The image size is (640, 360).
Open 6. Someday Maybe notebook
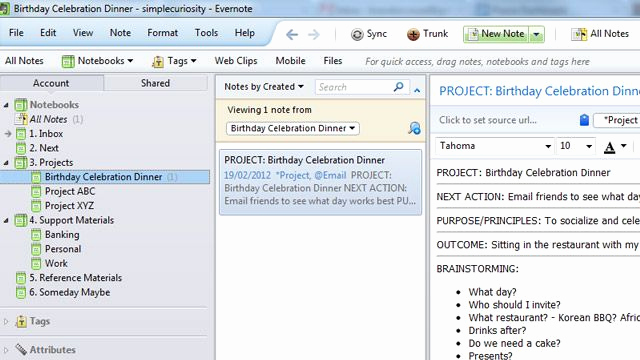(69, 292)
